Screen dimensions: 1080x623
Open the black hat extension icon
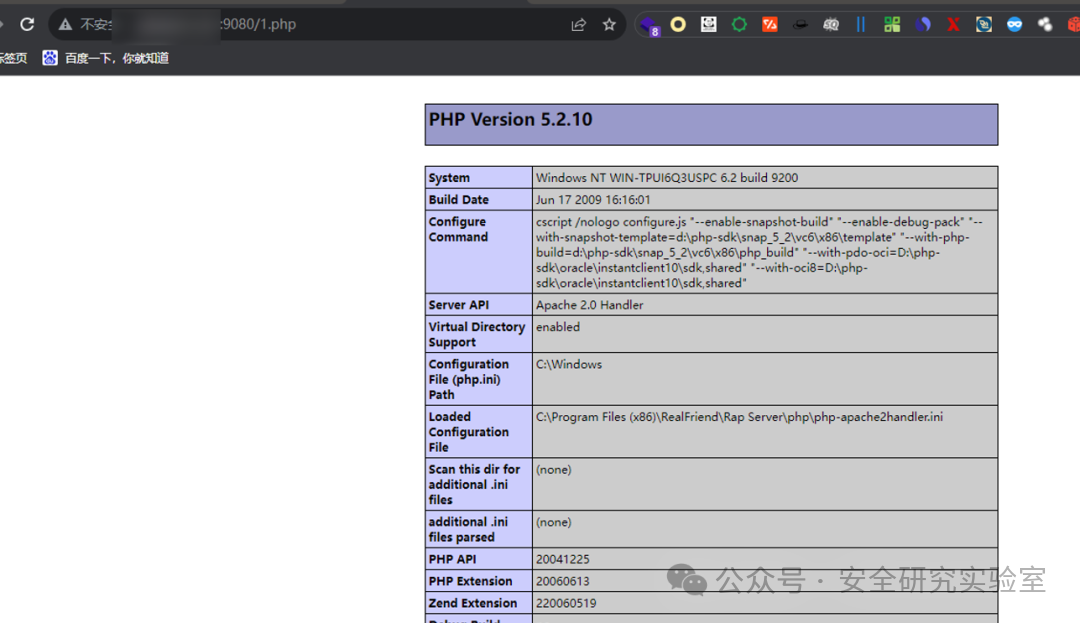tap(800, 25)
